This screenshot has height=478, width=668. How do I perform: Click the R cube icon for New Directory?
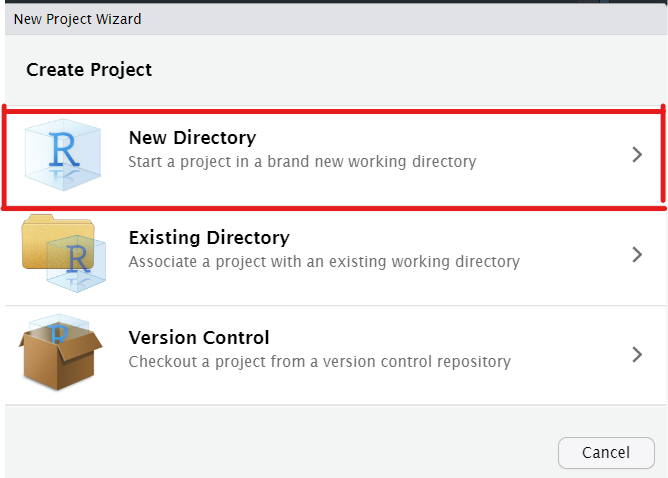[x=63, y=154]
